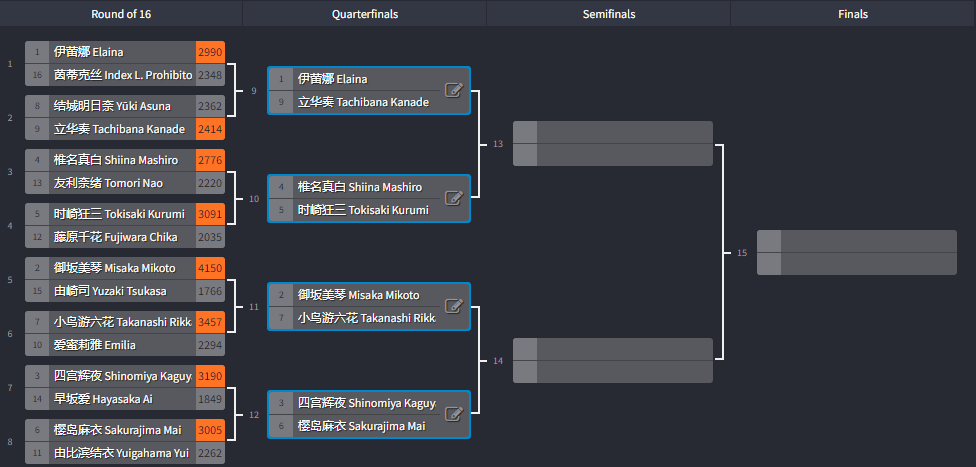This screenshot has height=467, width=976.
Task: Edit the Shinomiya vs Sakurajima Mai match
Action: [x=454, y=414]
